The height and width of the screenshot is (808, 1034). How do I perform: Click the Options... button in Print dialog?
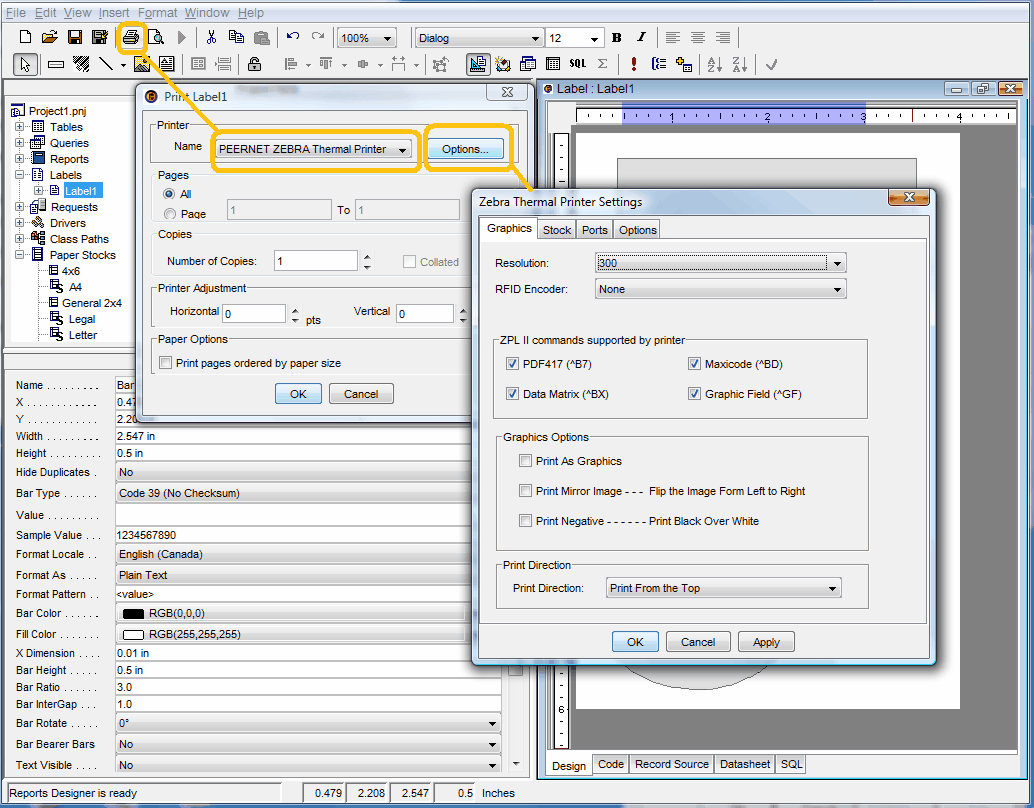click(465, 149)
